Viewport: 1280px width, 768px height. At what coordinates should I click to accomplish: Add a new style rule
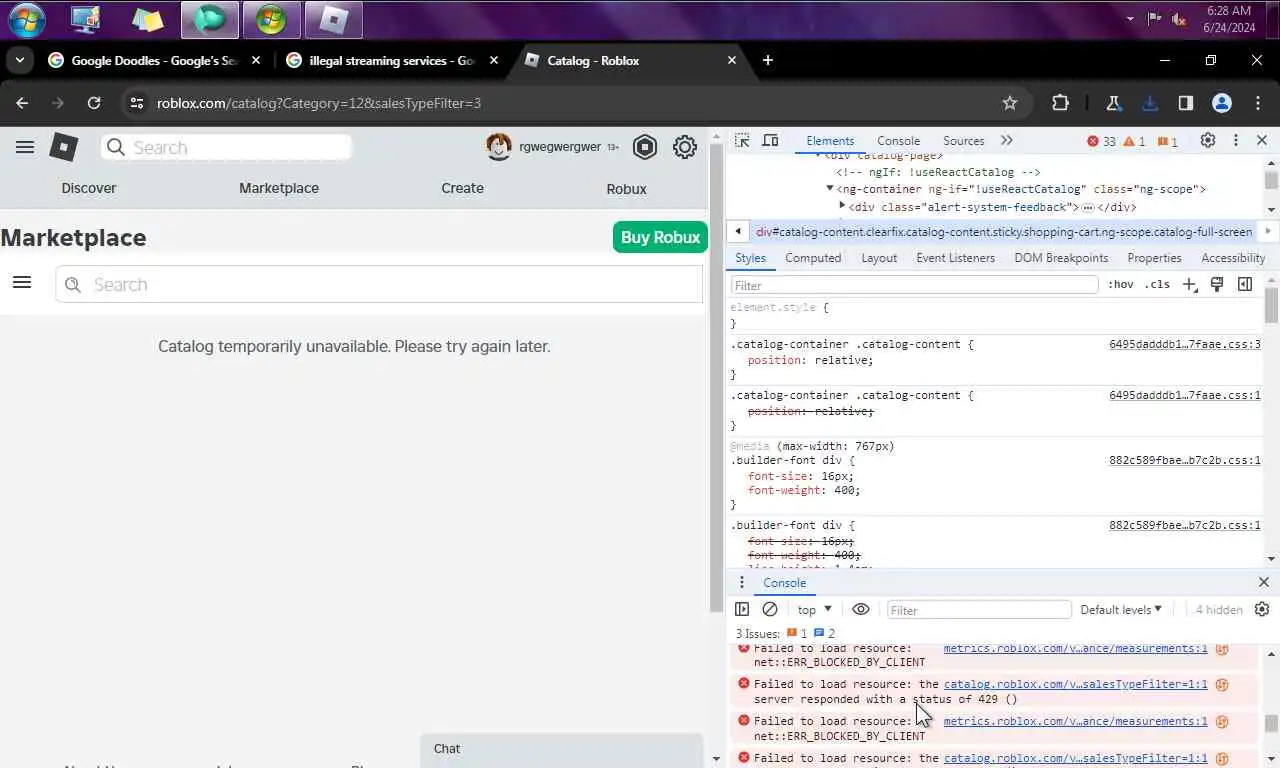point(1190,285)
